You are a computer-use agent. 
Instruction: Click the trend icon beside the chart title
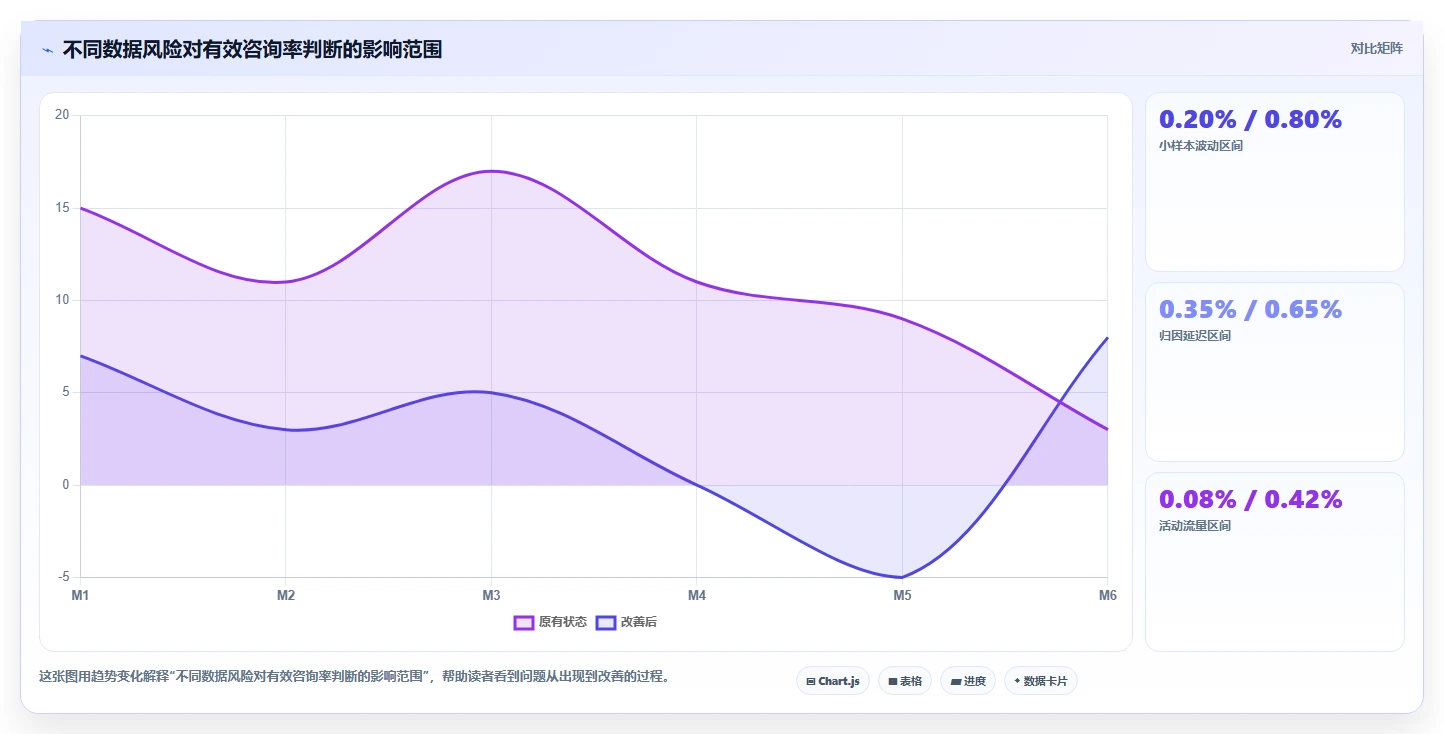coord(47,50)
